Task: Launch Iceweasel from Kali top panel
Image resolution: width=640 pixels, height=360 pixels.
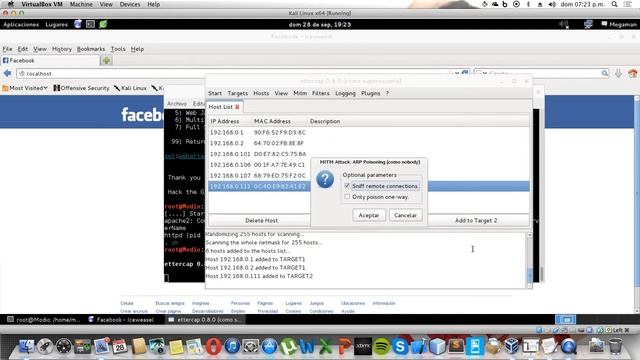Action: tap(78, 24)
